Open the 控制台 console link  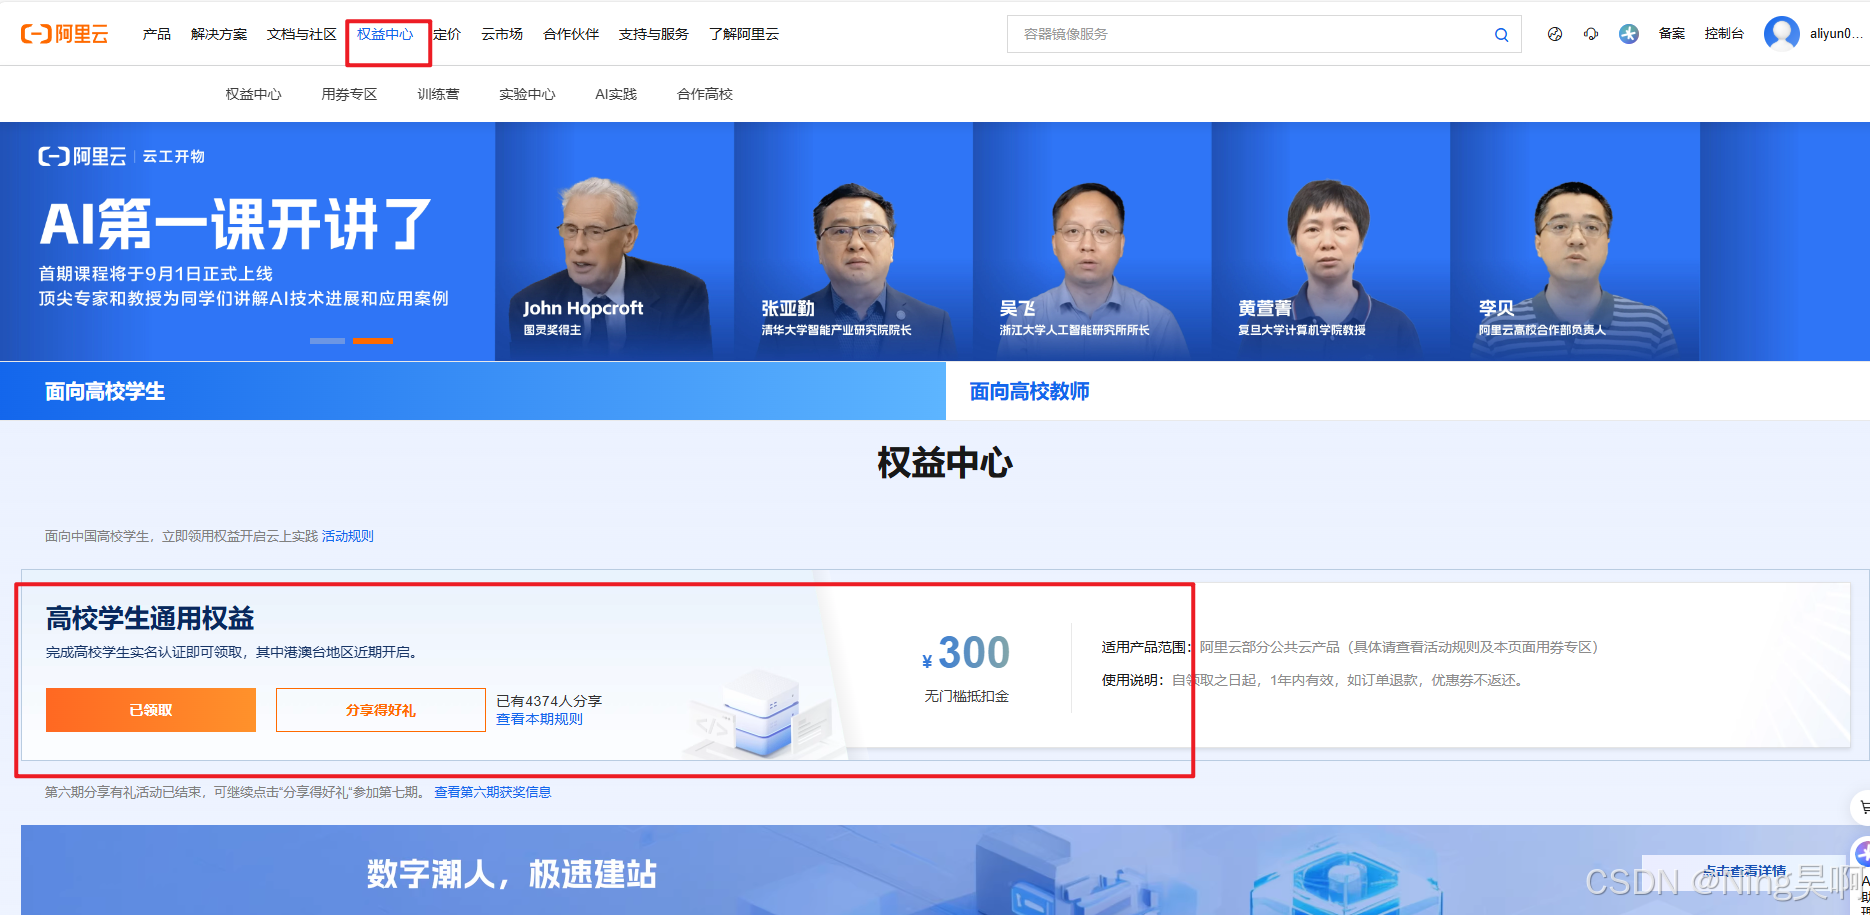[x=1724, y=34]
